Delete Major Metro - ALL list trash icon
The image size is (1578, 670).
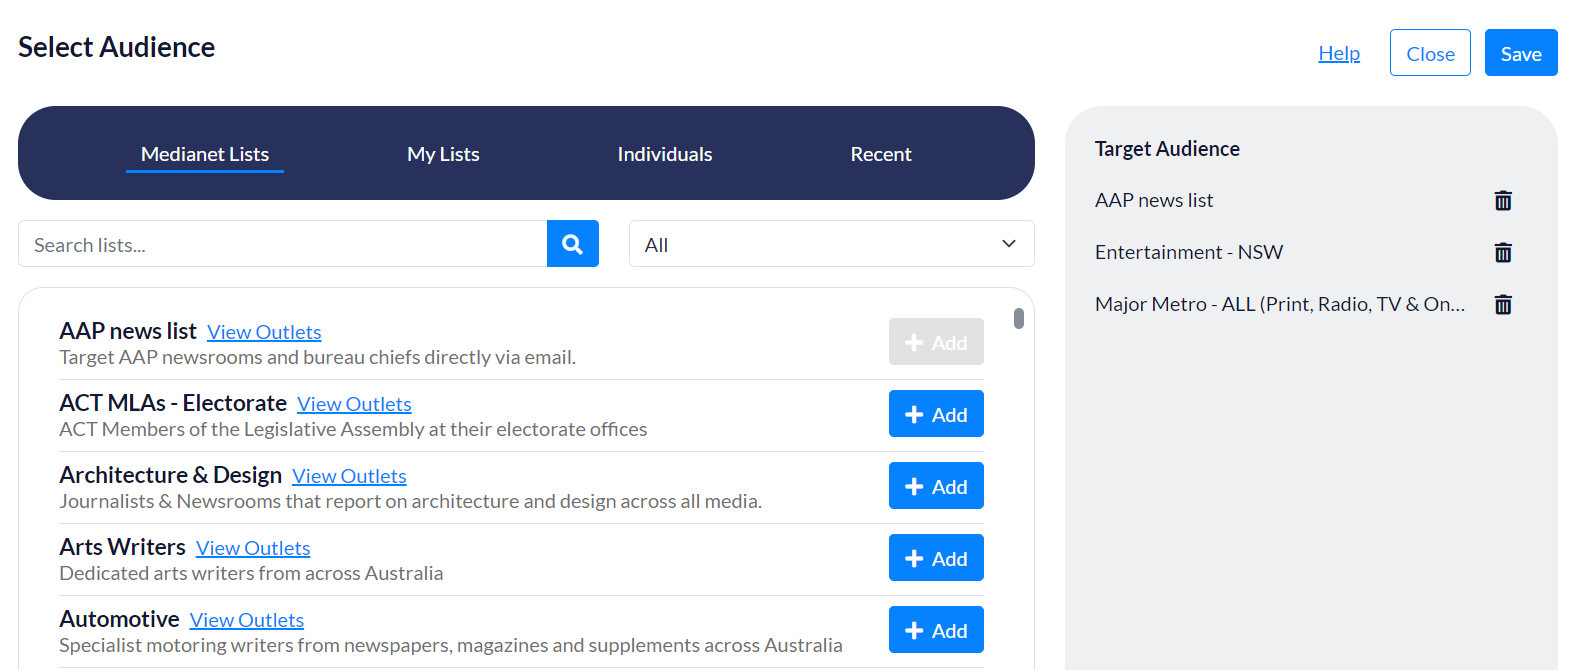1503,305
